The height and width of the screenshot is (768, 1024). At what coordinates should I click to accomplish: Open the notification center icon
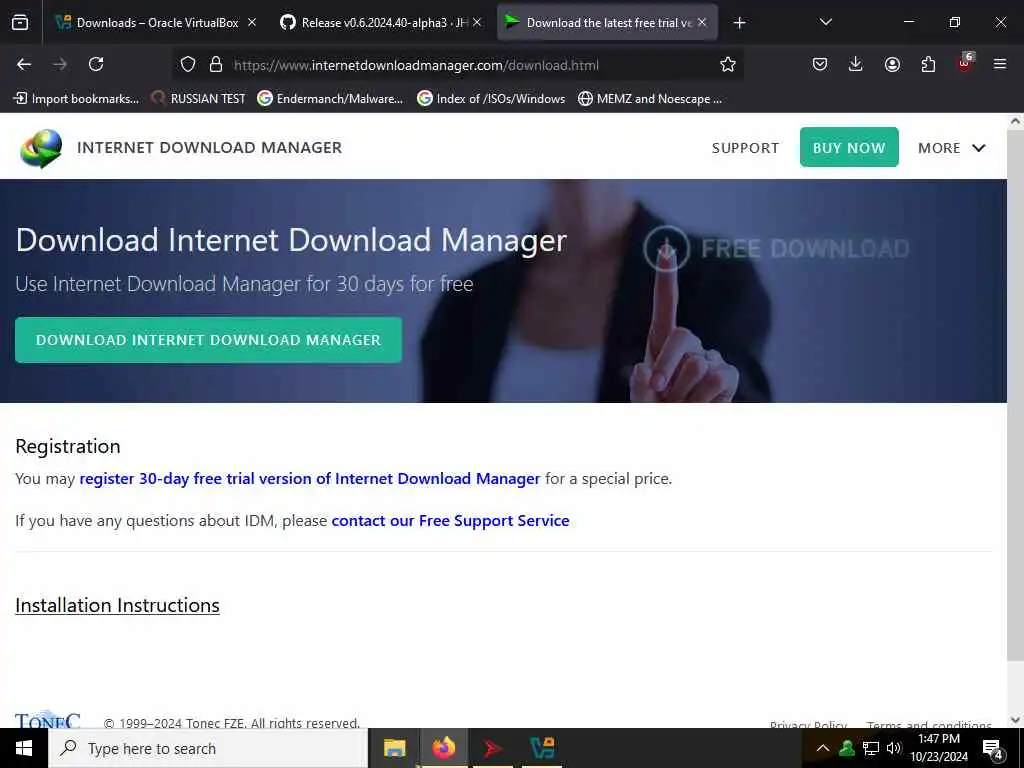coord(993,749)
